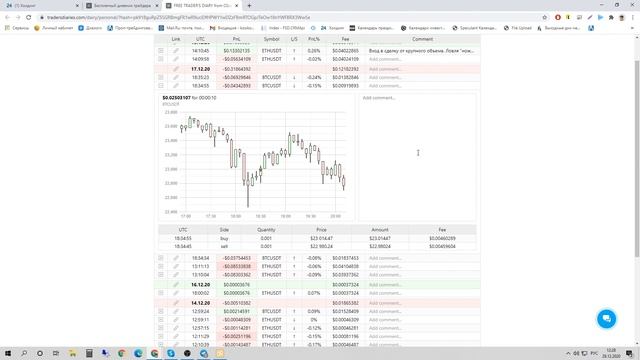This screenshot has height=360, width=640.
Task: Bookmark this page with the star icon
Action: coord(544,18)
